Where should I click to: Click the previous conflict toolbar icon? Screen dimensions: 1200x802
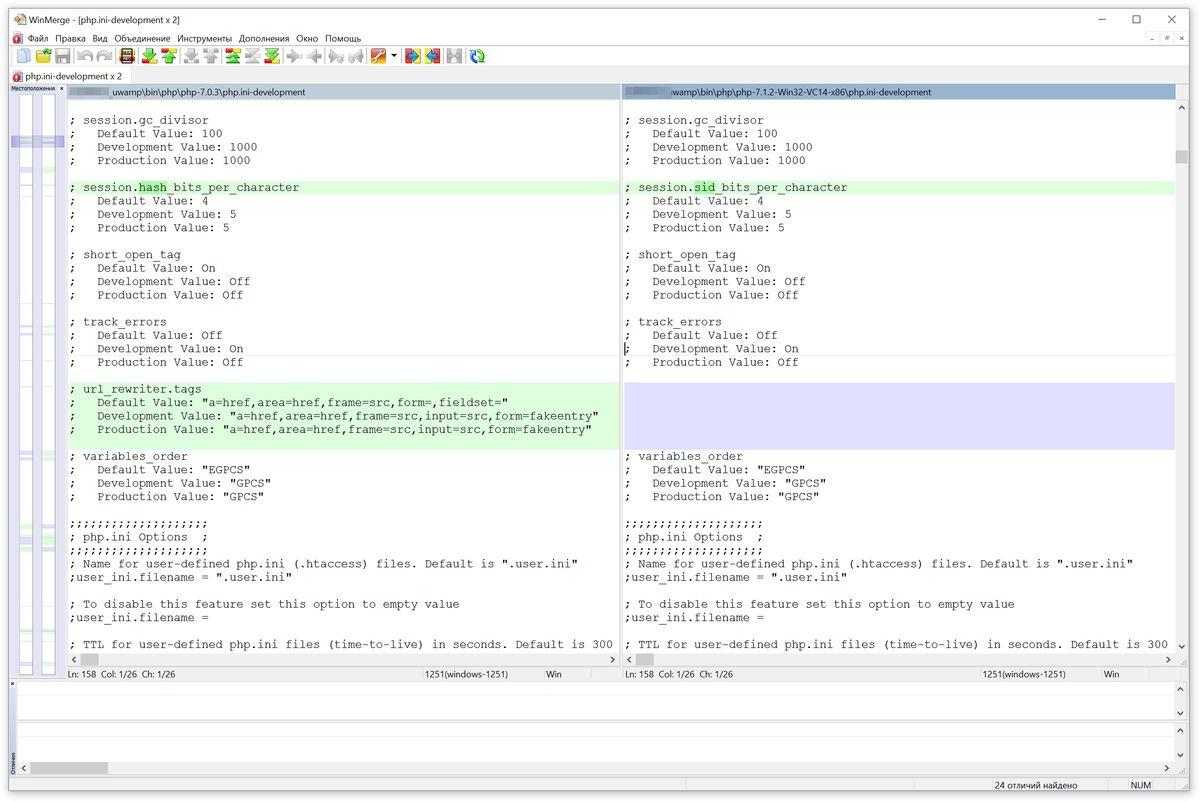[211, 56]
